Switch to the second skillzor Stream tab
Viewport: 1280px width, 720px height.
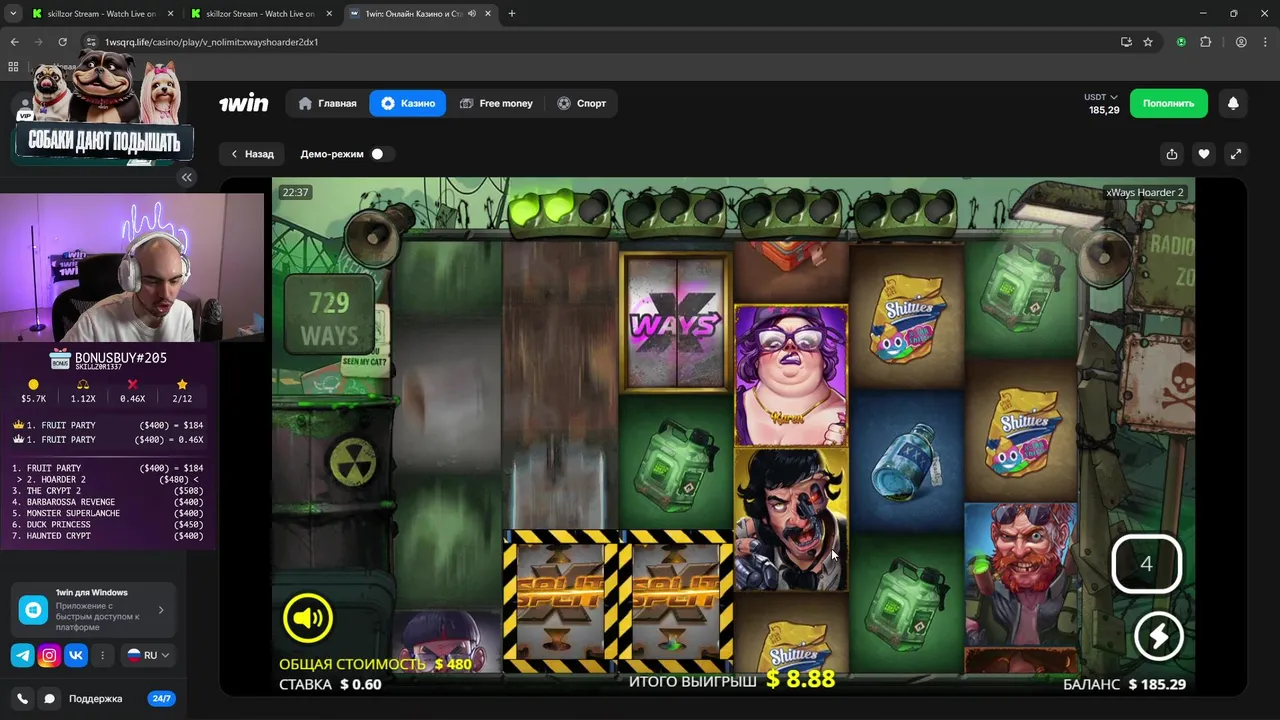click(260, 14)
